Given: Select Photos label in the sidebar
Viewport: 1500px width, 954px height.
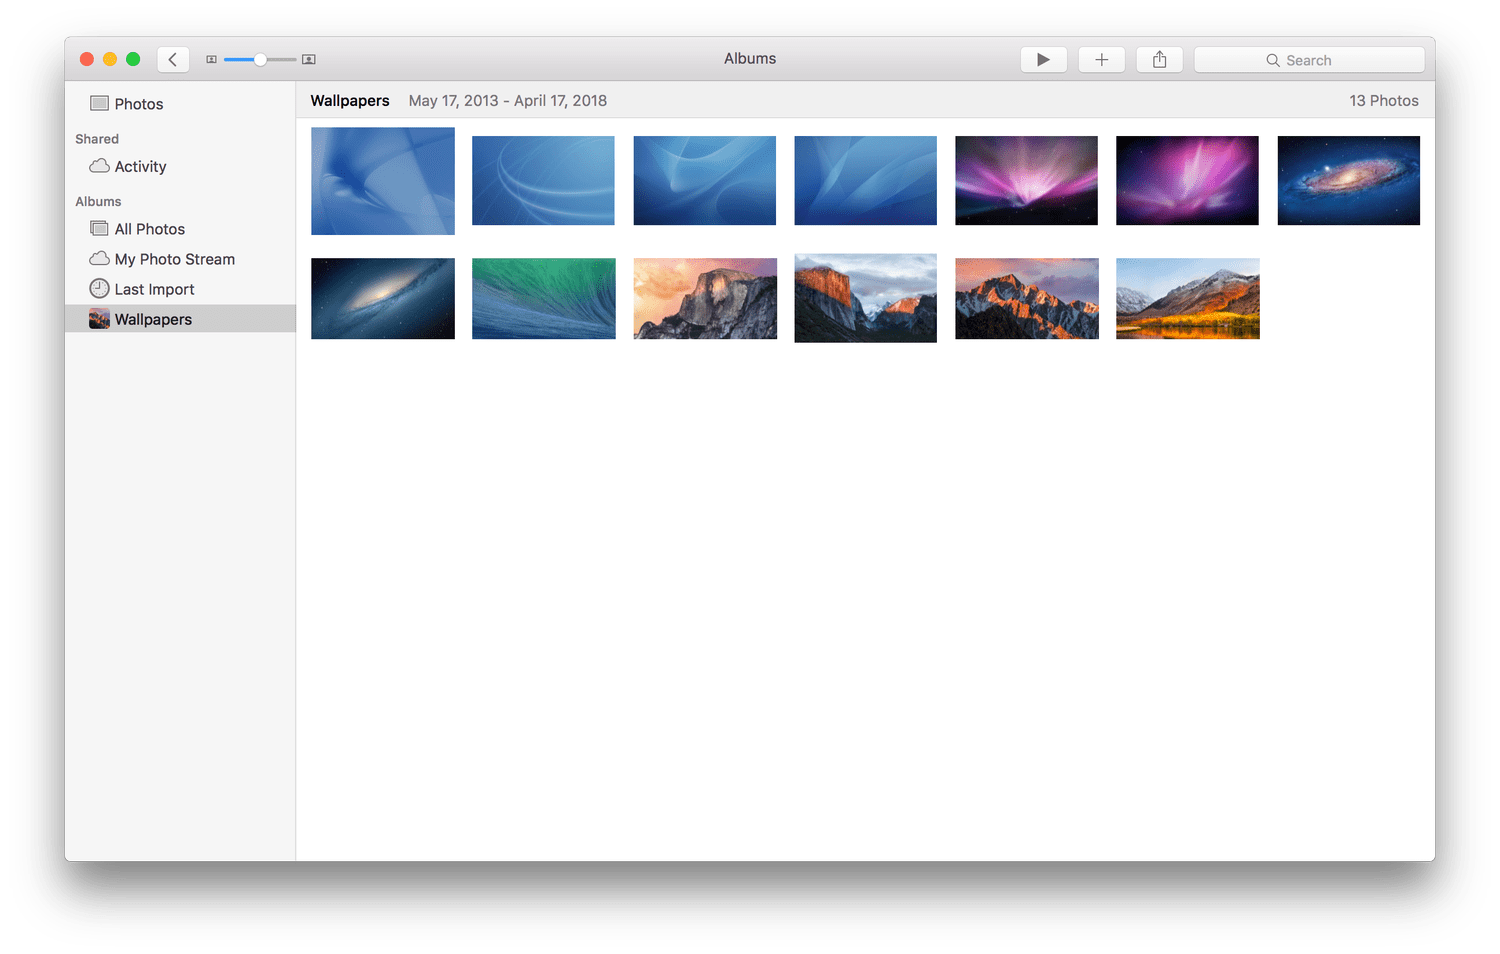Looking at the screenshot, I should tap(139, 104).
